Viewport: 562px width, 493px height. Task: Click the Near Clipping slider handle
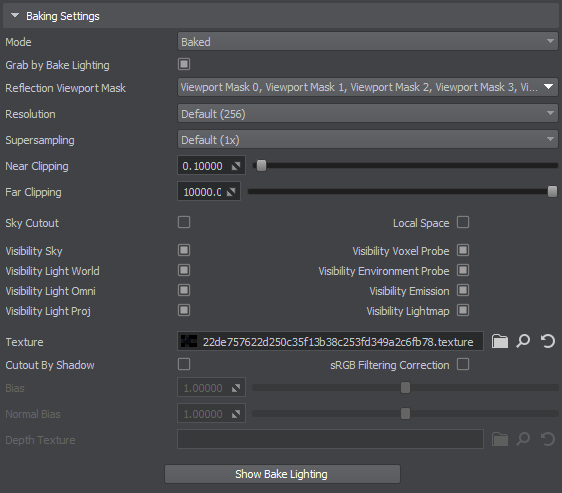[262, 166]
